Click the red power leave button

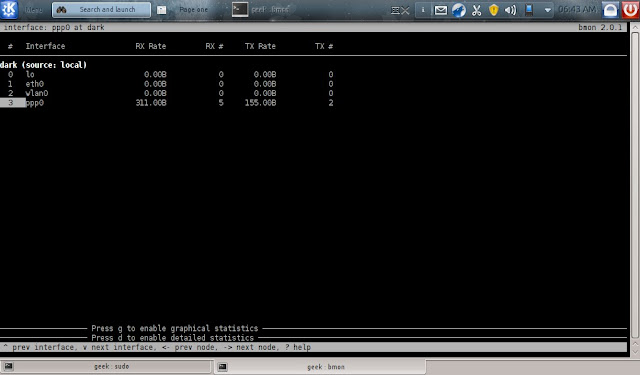click(630, 10)
